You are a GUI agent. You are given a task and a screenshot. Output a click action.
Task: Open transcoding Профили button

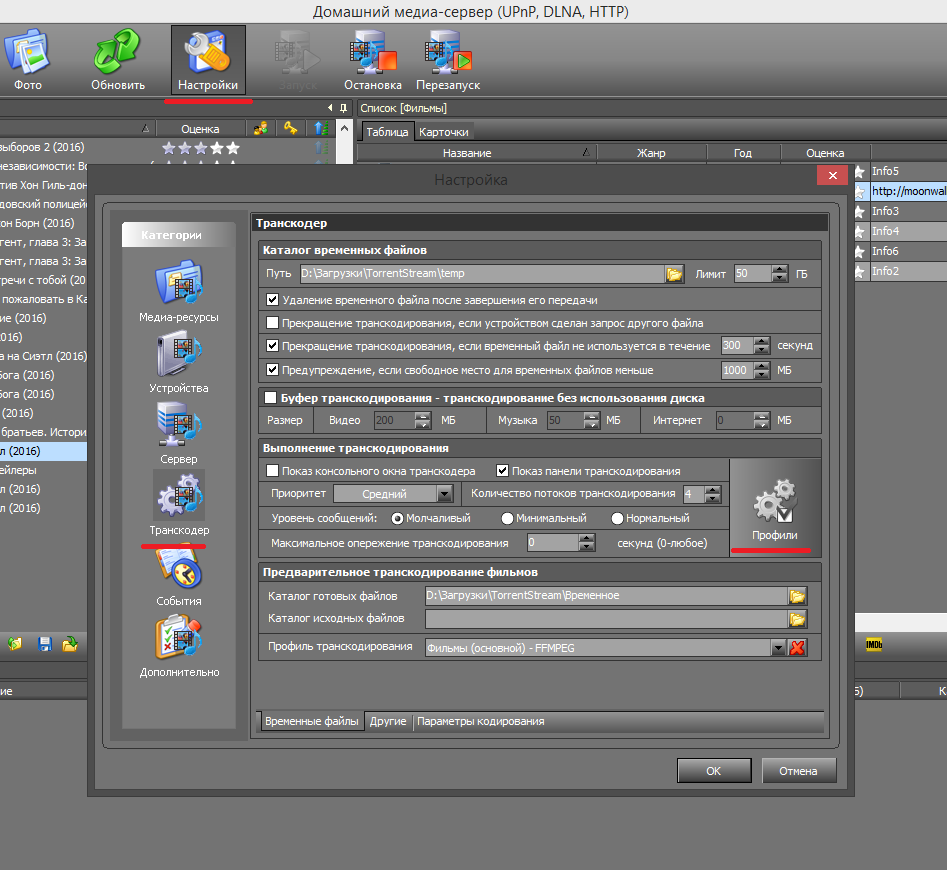point(775,505)
